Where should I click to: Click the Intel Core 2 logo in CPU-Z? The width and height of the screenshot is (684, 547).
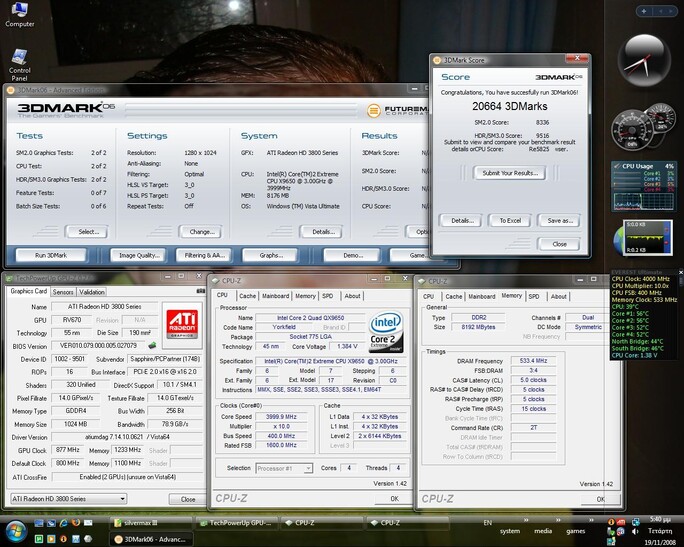click(x=386, y=332)
